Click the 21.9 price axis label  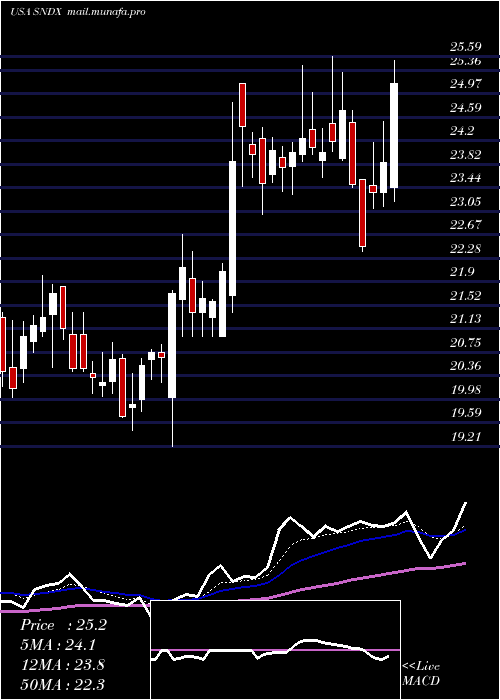pyautogui.click(x=462, y=272)
